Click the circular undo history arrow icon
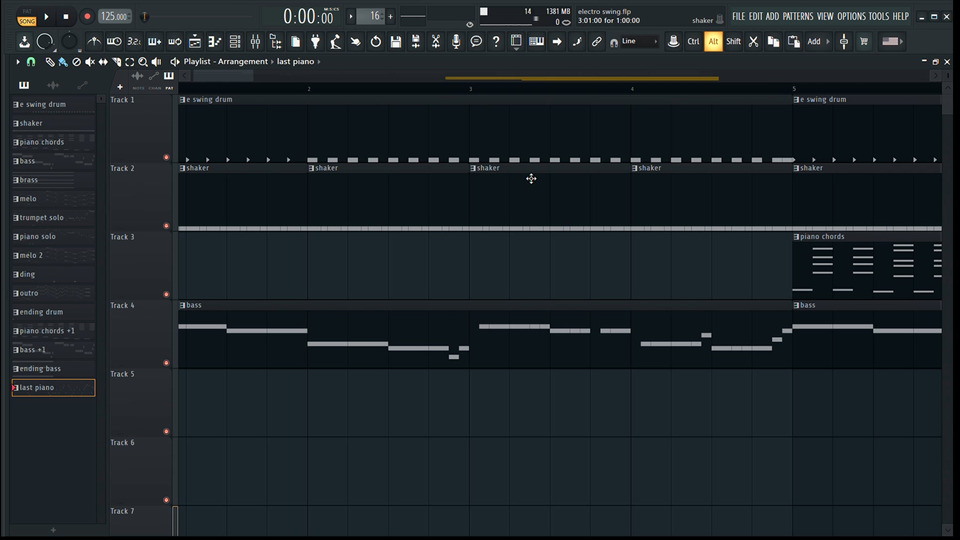This screenshot has height=540, width=960. (376, 42)
